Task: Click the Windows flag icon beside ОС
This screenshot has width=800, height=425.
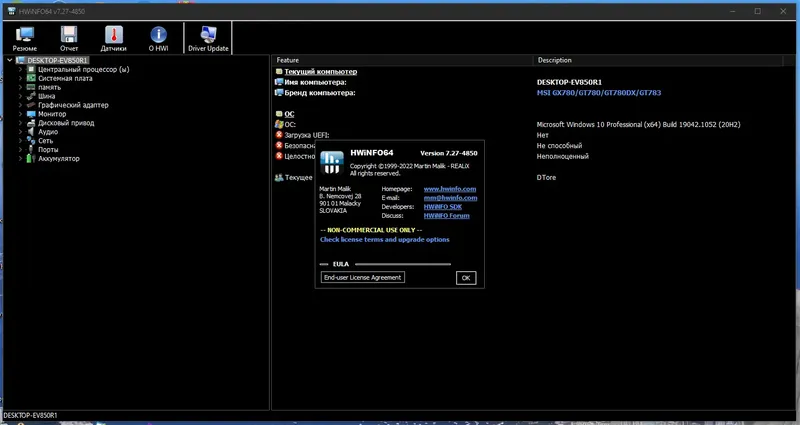Action: click(279, 124)
